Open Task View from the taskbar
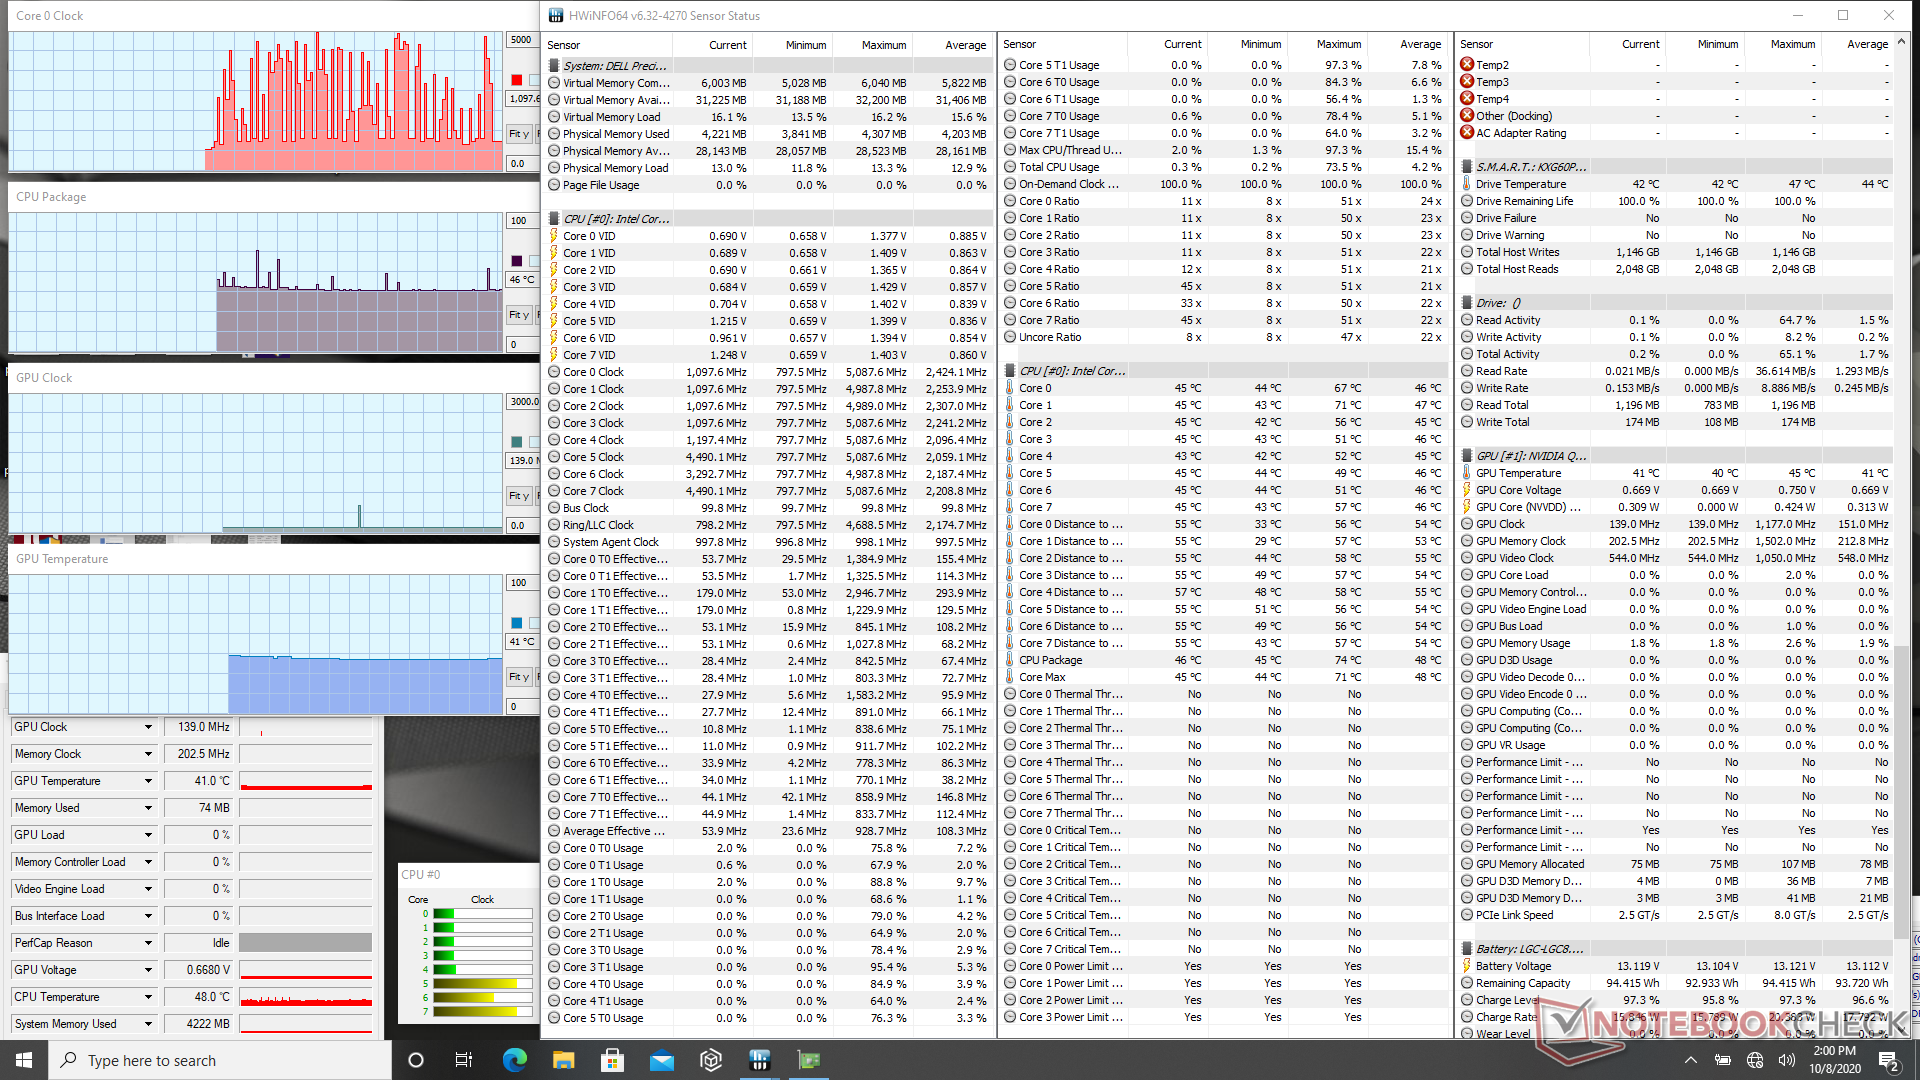 [464, 1060]
